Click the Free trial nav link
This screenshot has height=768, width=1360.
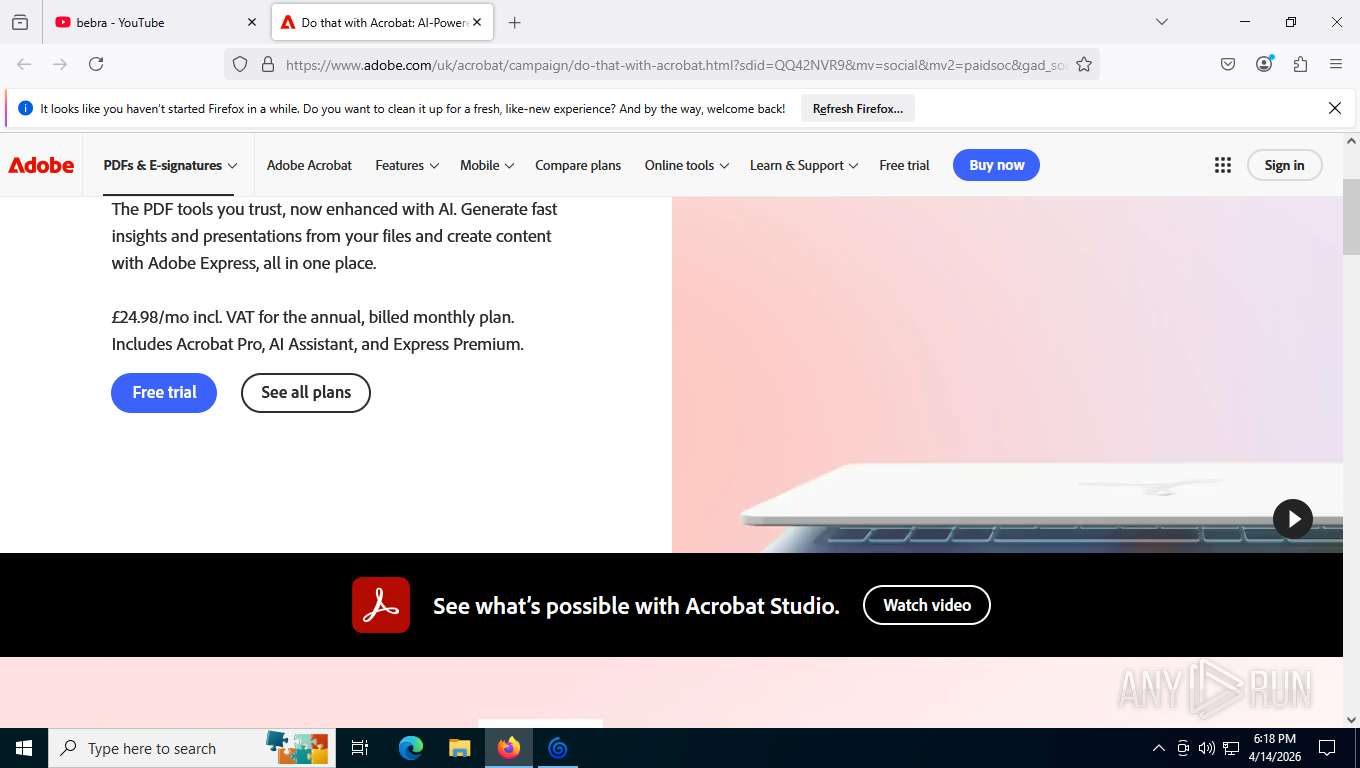[x=904, y=165]
